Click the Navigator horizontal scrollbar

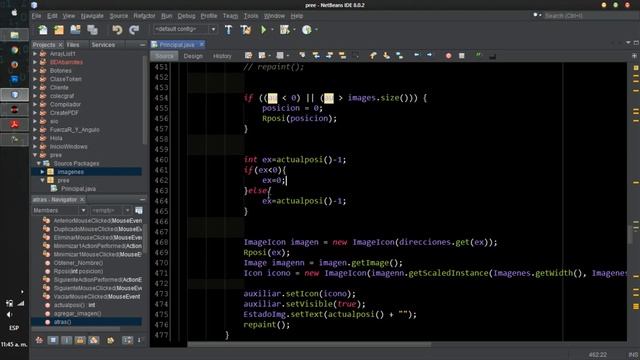(x=76, y=329)
